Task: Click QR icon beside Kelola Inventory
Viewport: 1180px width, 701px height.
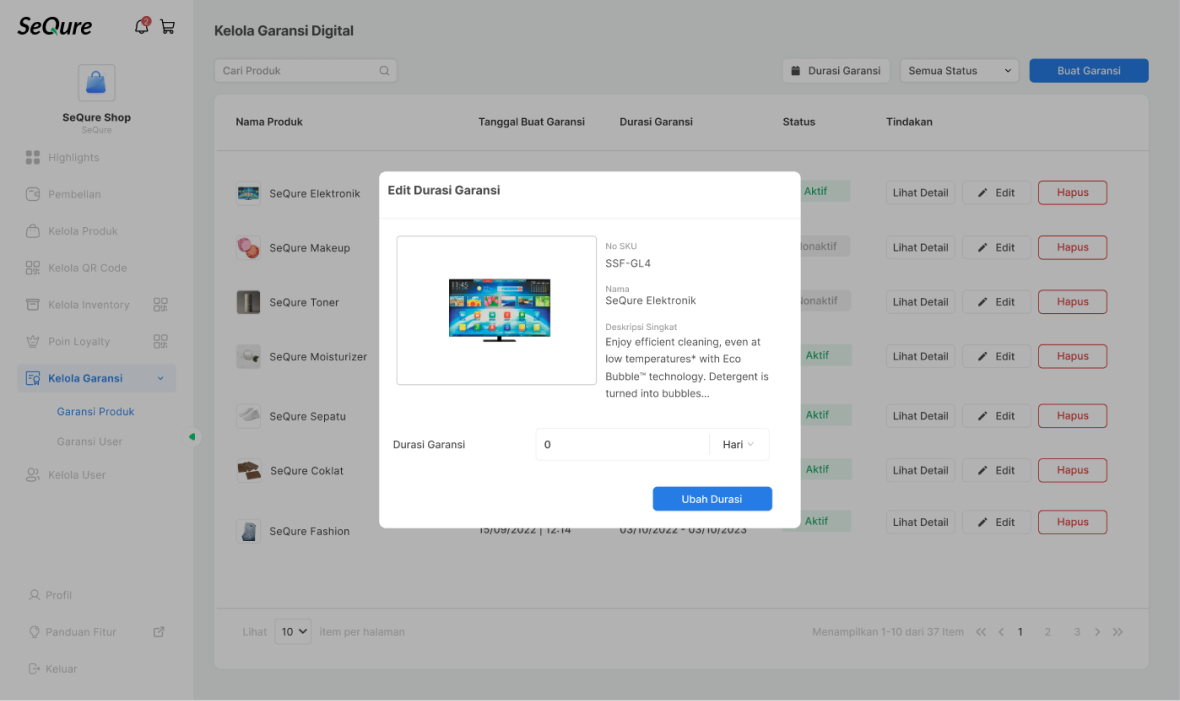Action: pos(160,305)
